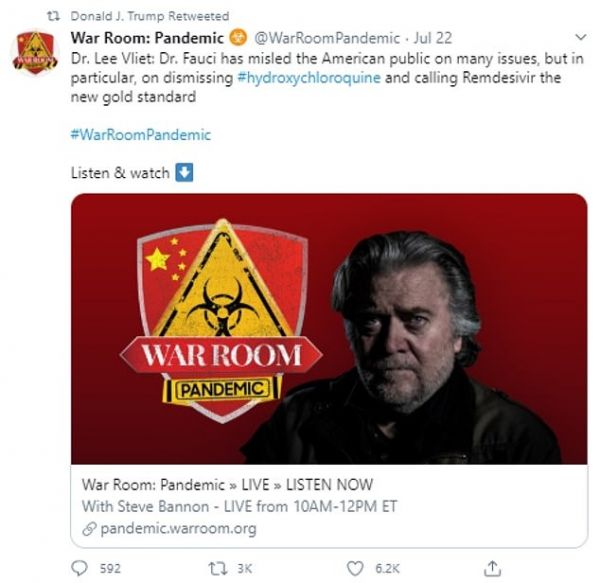600x583 pixels.
Task: Open the War Room profile avatar
Action: pos(35,53)
